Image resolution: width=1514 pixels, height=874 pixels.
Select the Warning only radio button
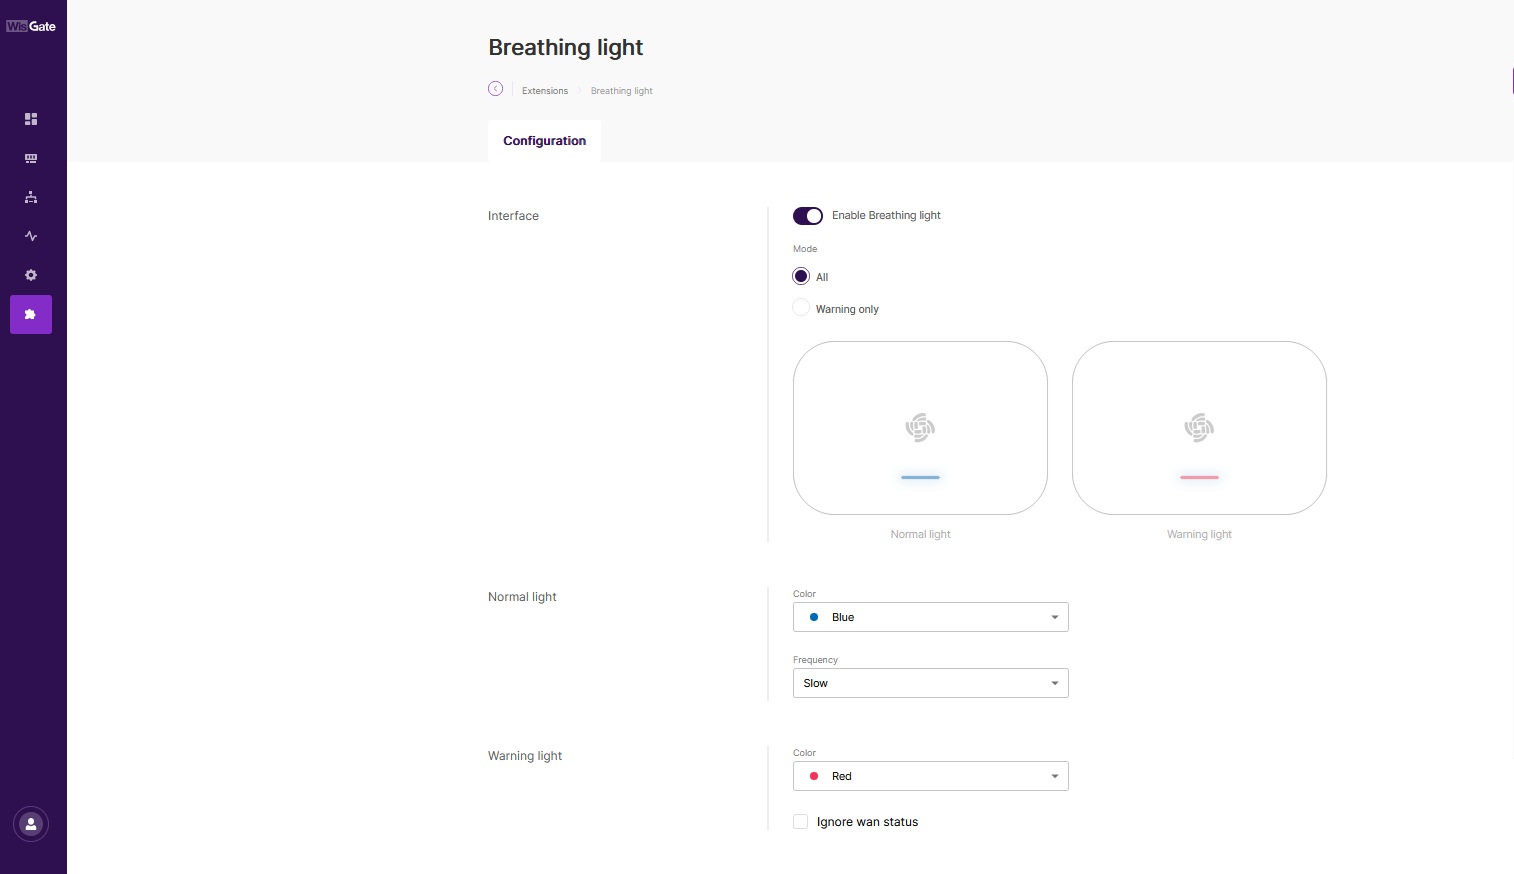[801, 308]
